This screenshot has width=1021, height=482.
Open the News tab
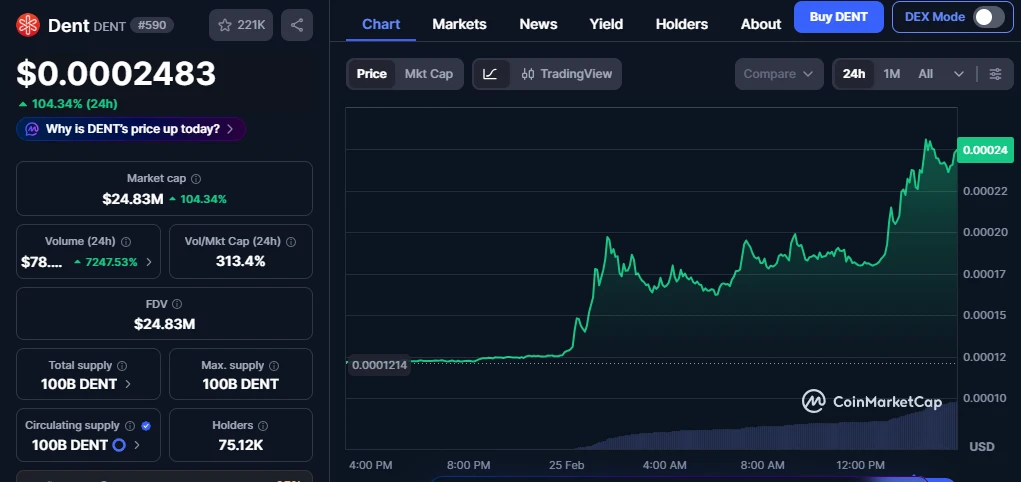[x=538, y=24]
